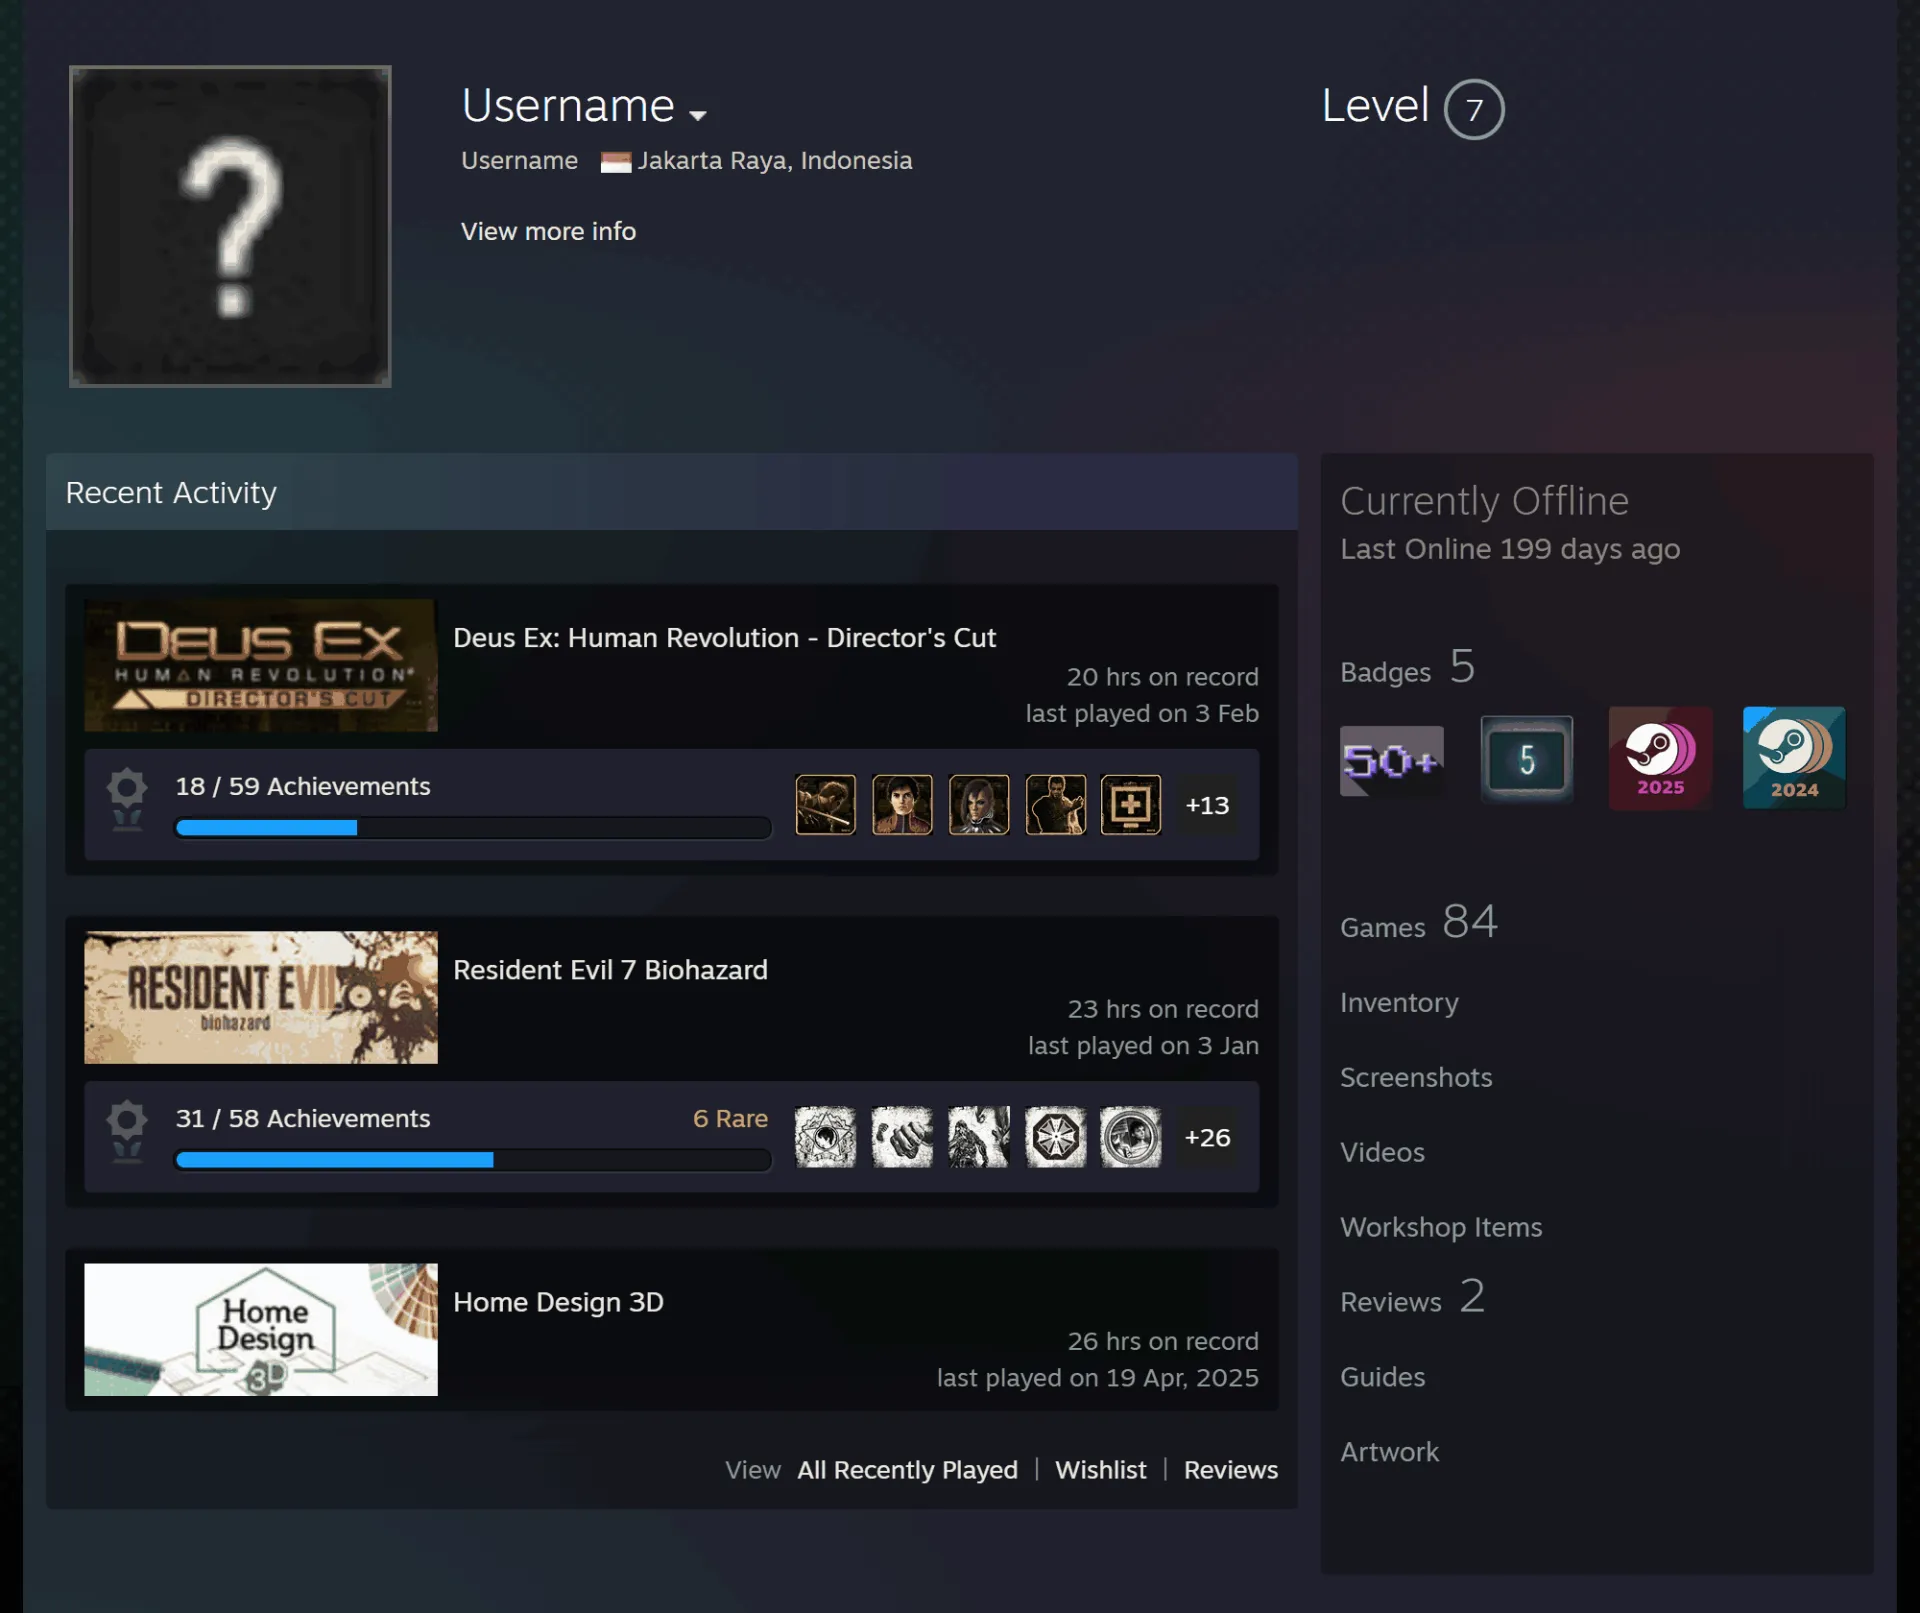Open first Resident Evil 7 achievement icon

click(x=825, y=1137)
